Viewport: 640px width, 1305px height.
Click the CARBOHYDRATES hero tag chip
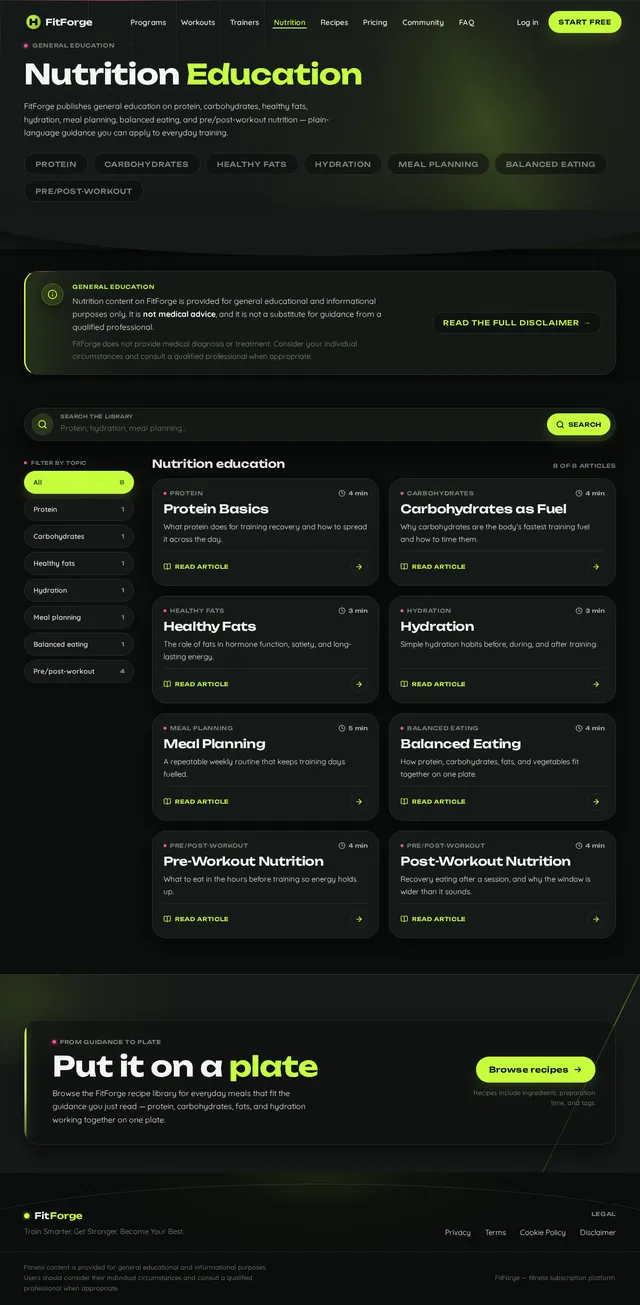146,164
